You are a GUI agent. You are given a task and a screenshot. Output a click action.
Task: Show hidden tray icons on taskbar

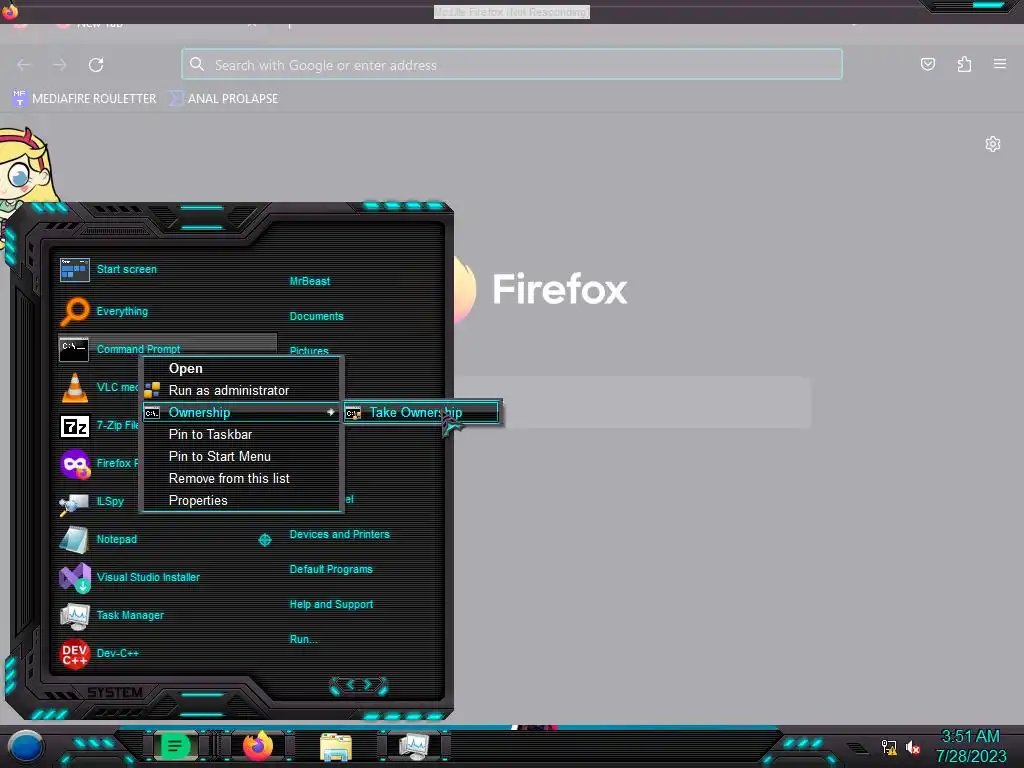(857, 748)
